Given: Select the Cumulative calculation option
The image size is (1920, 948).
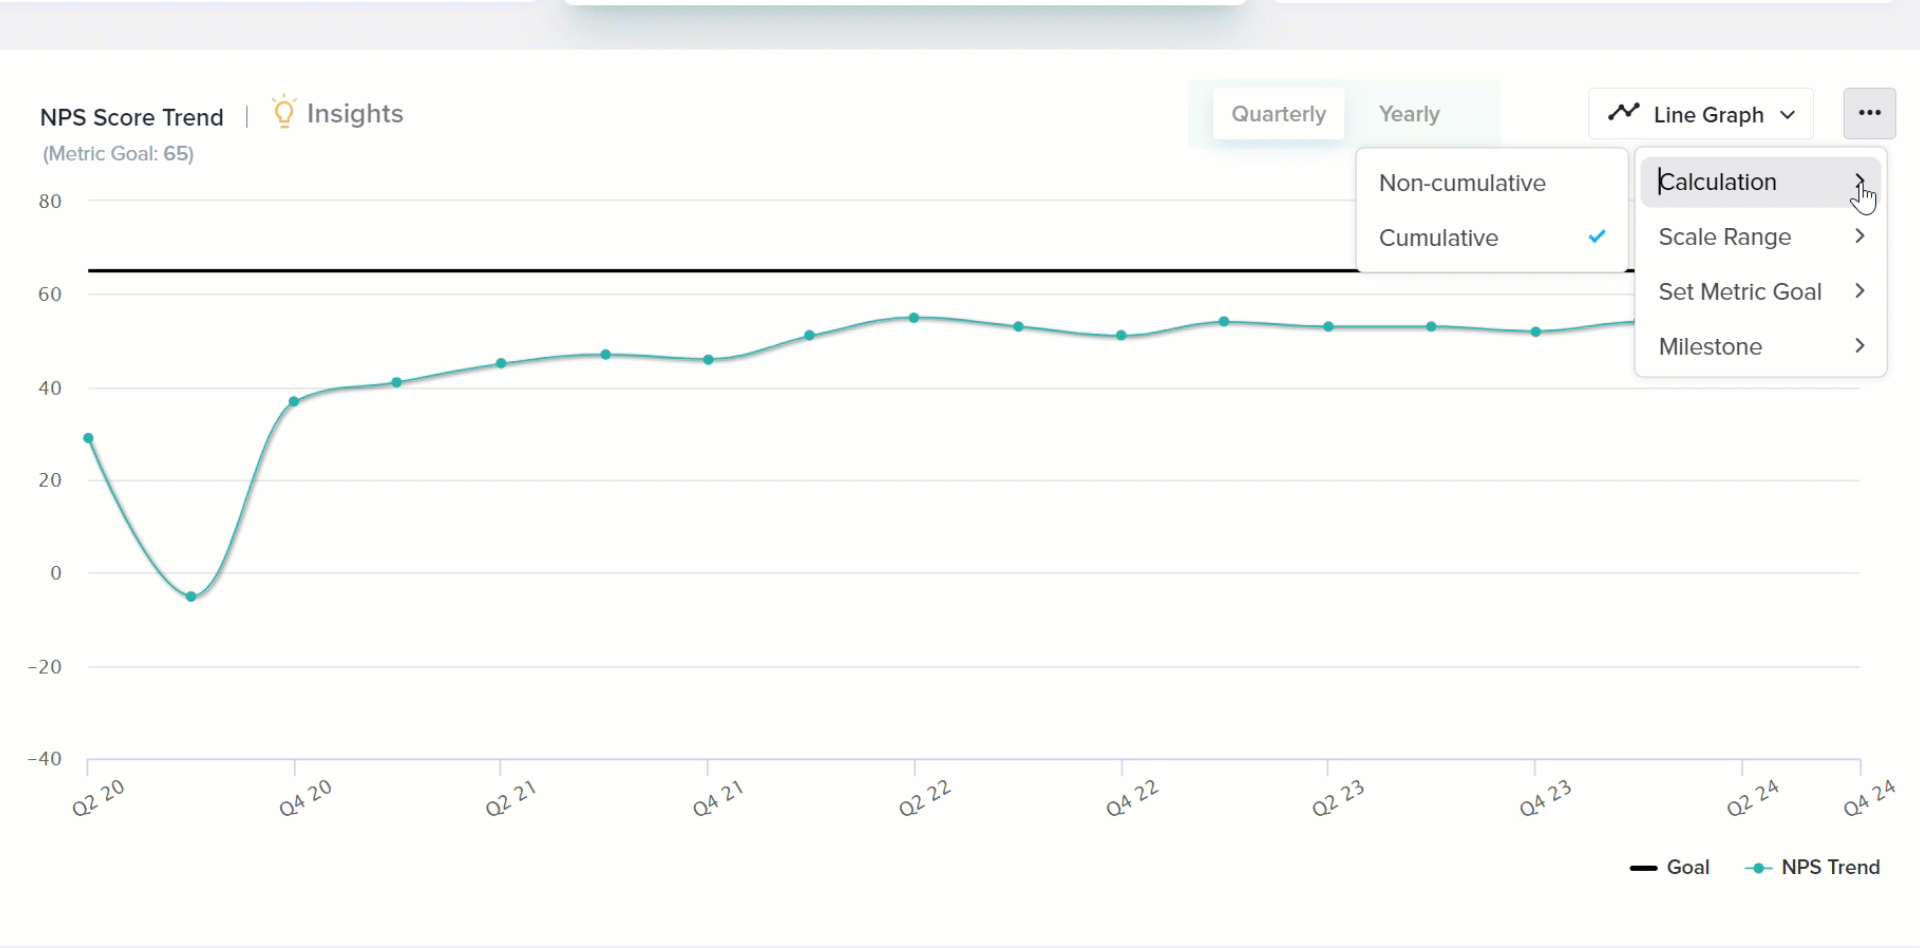Looking at the screenshot, I should click(x=1438, y=238).
